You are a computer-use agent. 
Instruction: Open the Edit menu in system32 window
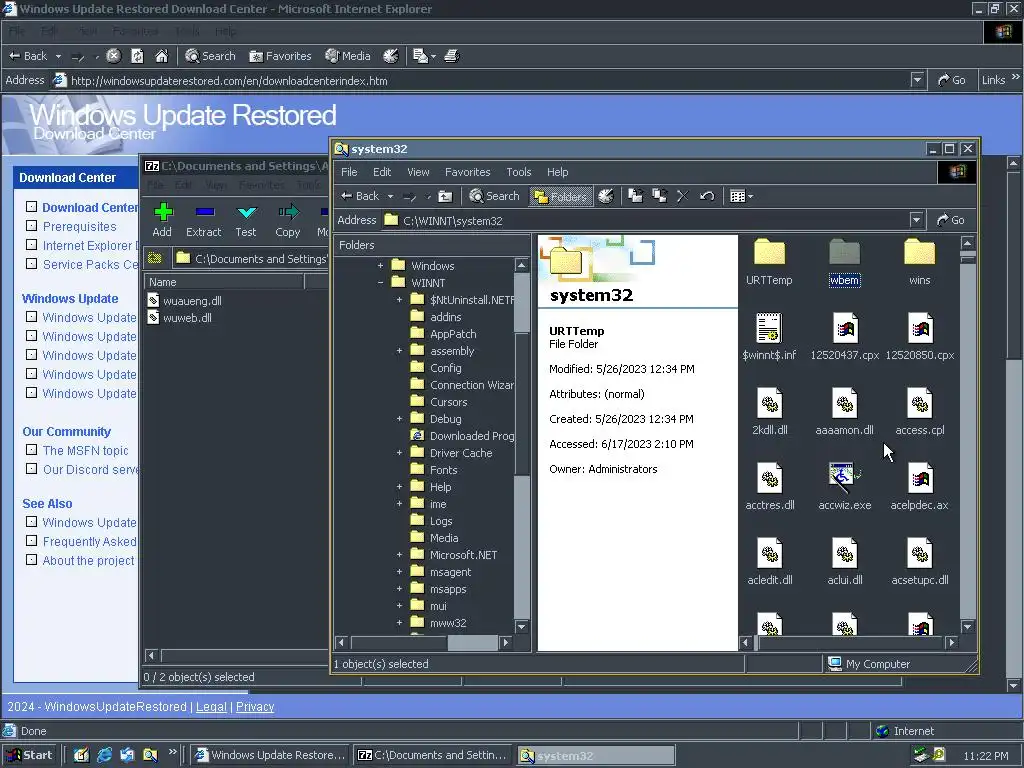point(382,172)
